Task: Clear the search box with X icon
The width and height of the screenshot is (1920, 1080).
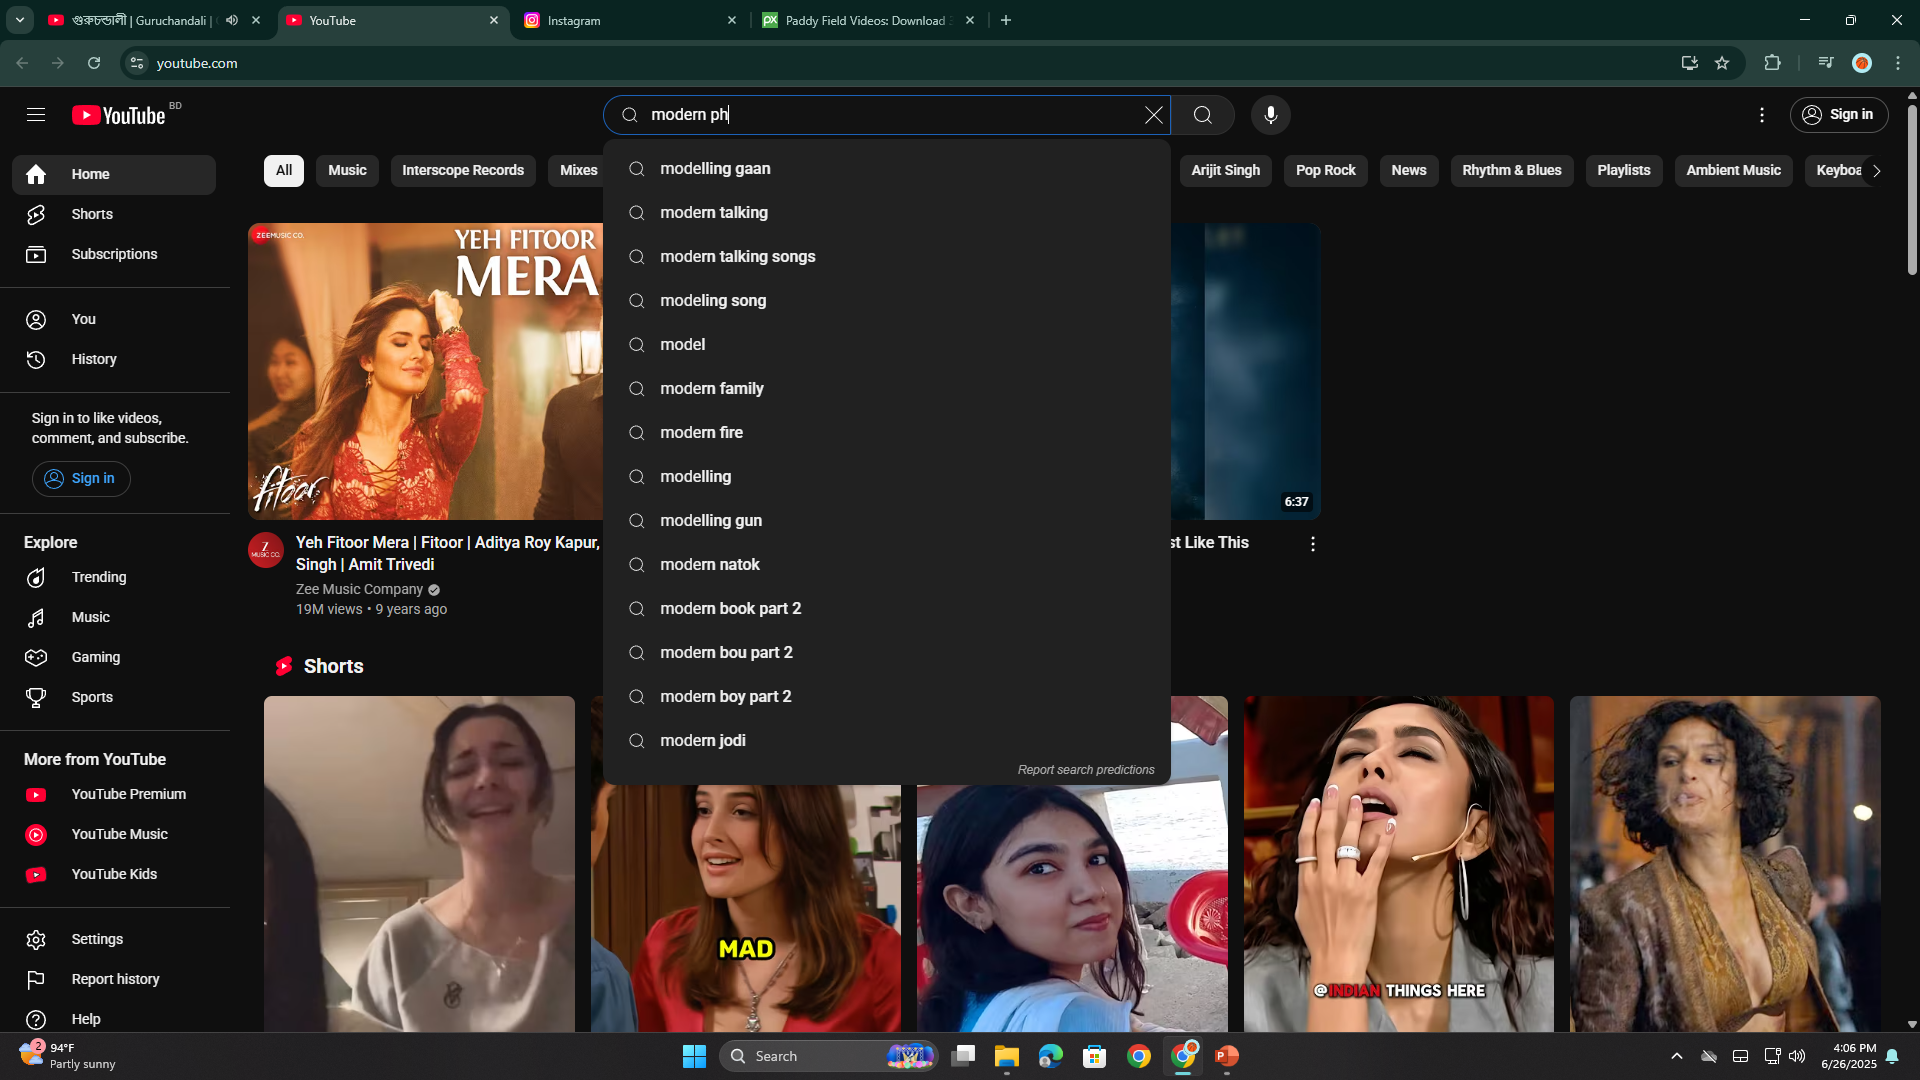Action: (1153, 115)
